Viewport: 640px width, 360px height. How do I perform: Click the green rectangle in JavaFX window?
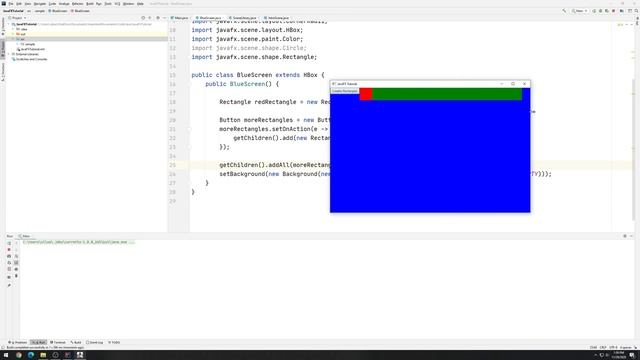[447, 94]
